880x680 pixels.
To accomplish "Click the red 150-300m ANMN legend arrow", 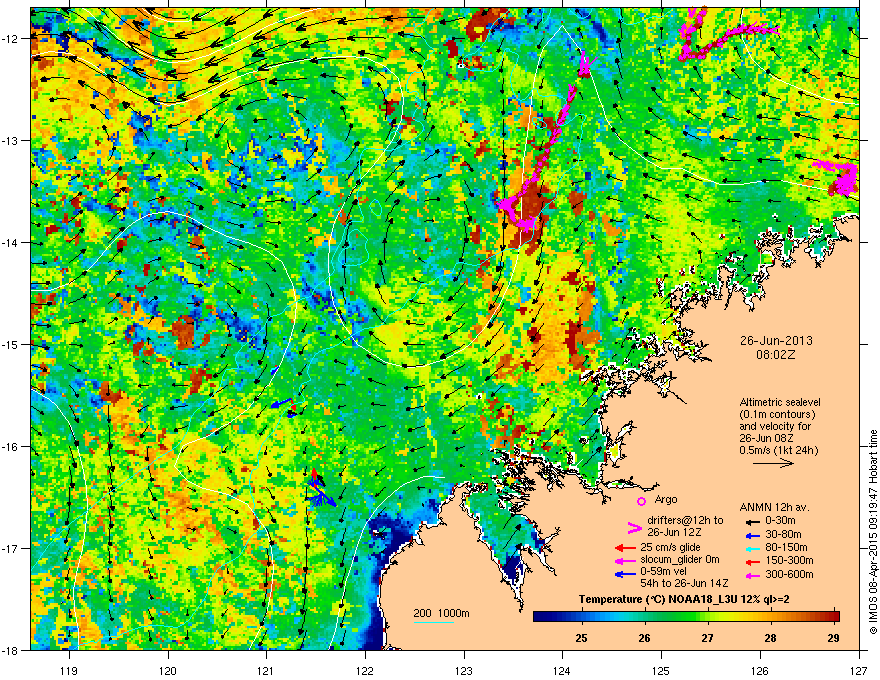I will pyautogui.click(x=752, y=561).
